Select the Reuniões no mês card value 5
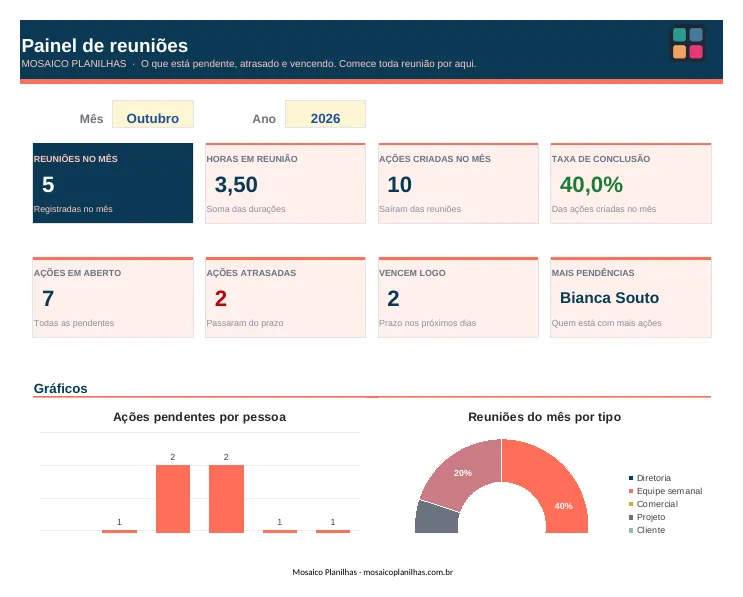743x597 pixels. pos(48,184)
